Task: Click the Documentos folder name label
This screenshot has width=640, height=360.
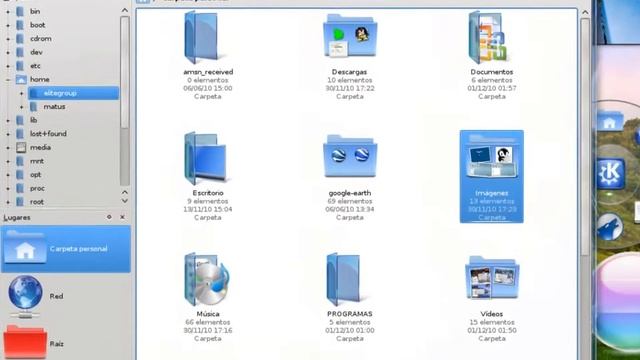Action: (x=491, y=72)
